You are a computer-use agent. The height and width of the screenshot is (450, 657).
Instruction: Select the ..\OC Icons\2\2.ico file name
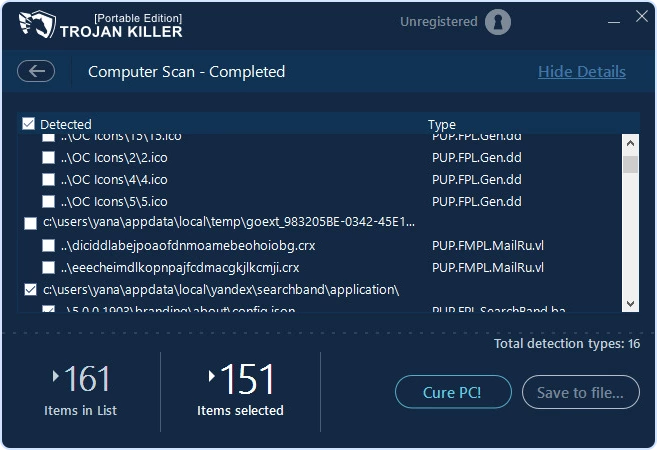click(x=114, y=158)
